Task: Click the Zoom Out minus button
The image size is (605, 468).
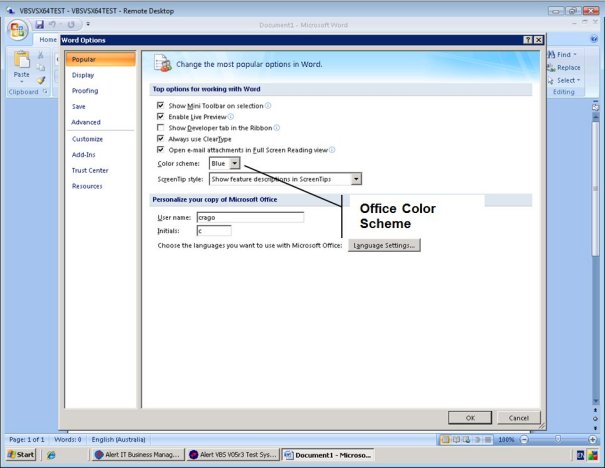Action: [x=524, y=439]
